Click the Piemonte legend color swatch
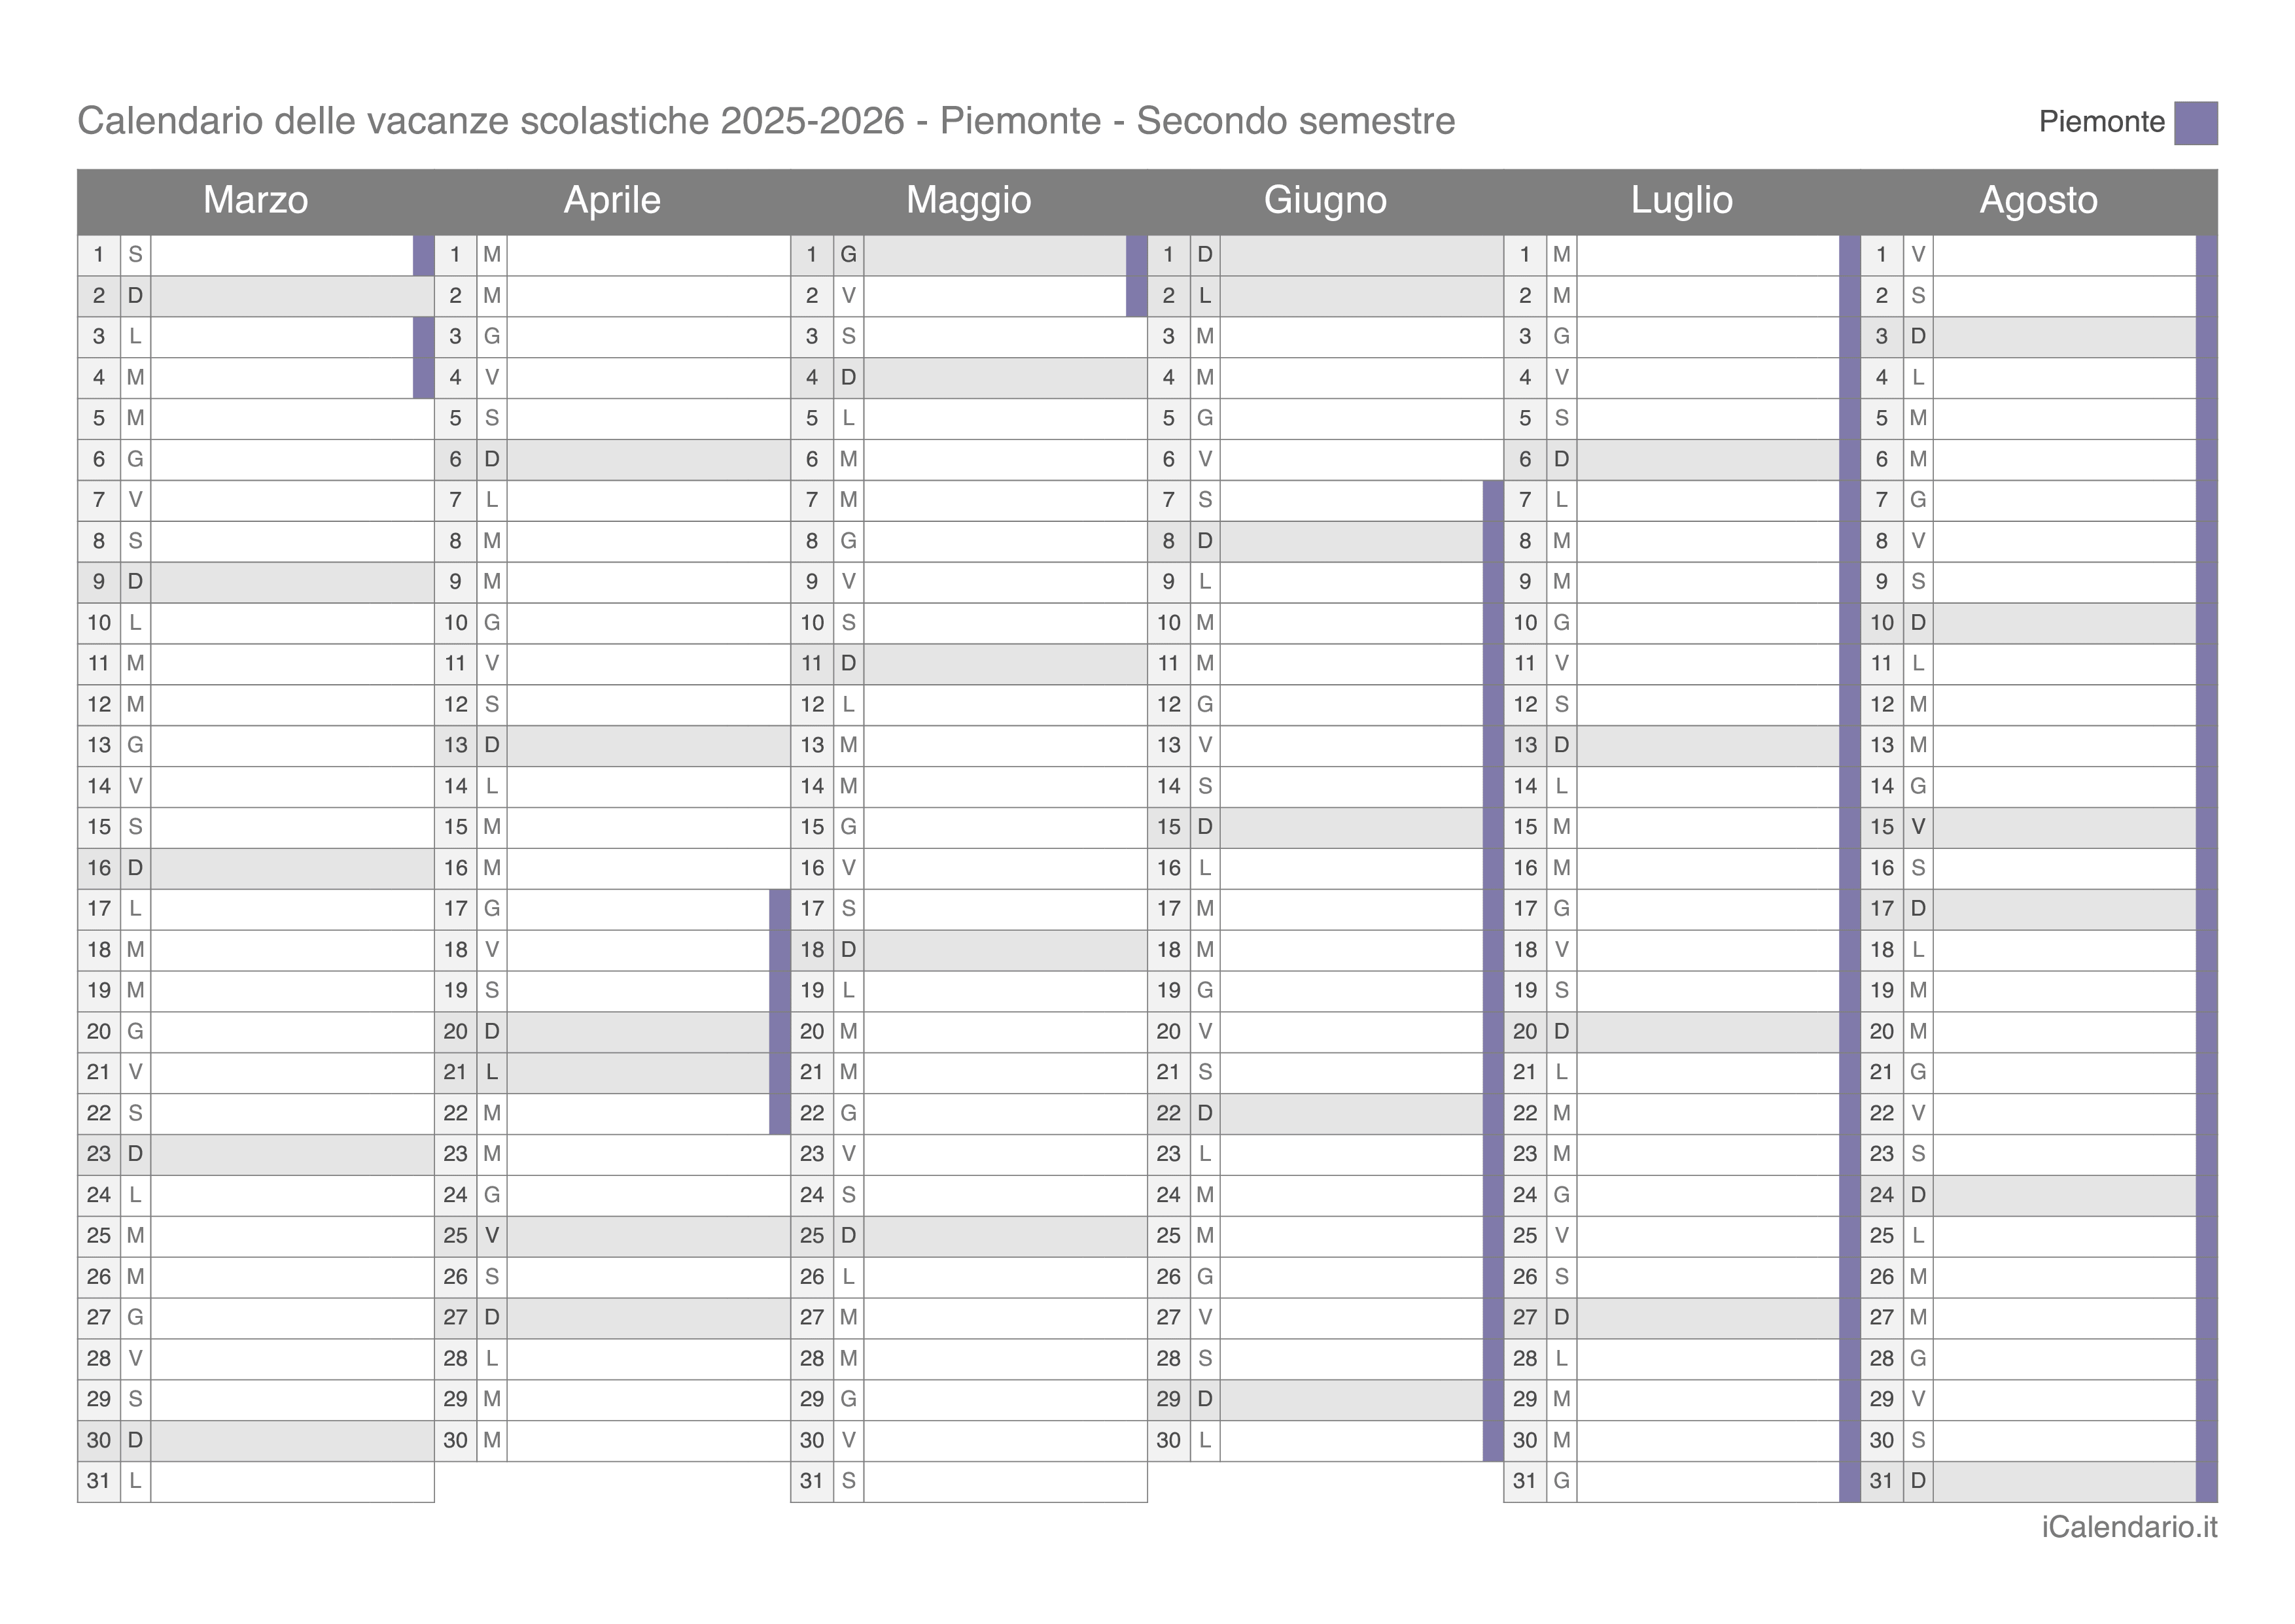Viewport: 2295px width, 1624px height. pyautogui.click(x=2195, y=123)
